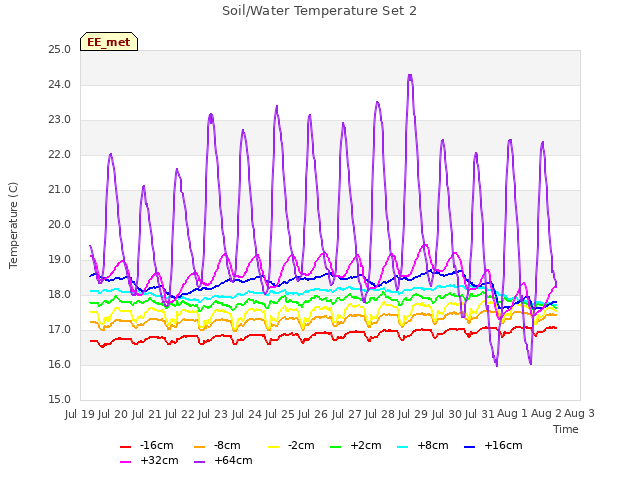Click the 23.0 y-axis tick label

pos(60,120)
